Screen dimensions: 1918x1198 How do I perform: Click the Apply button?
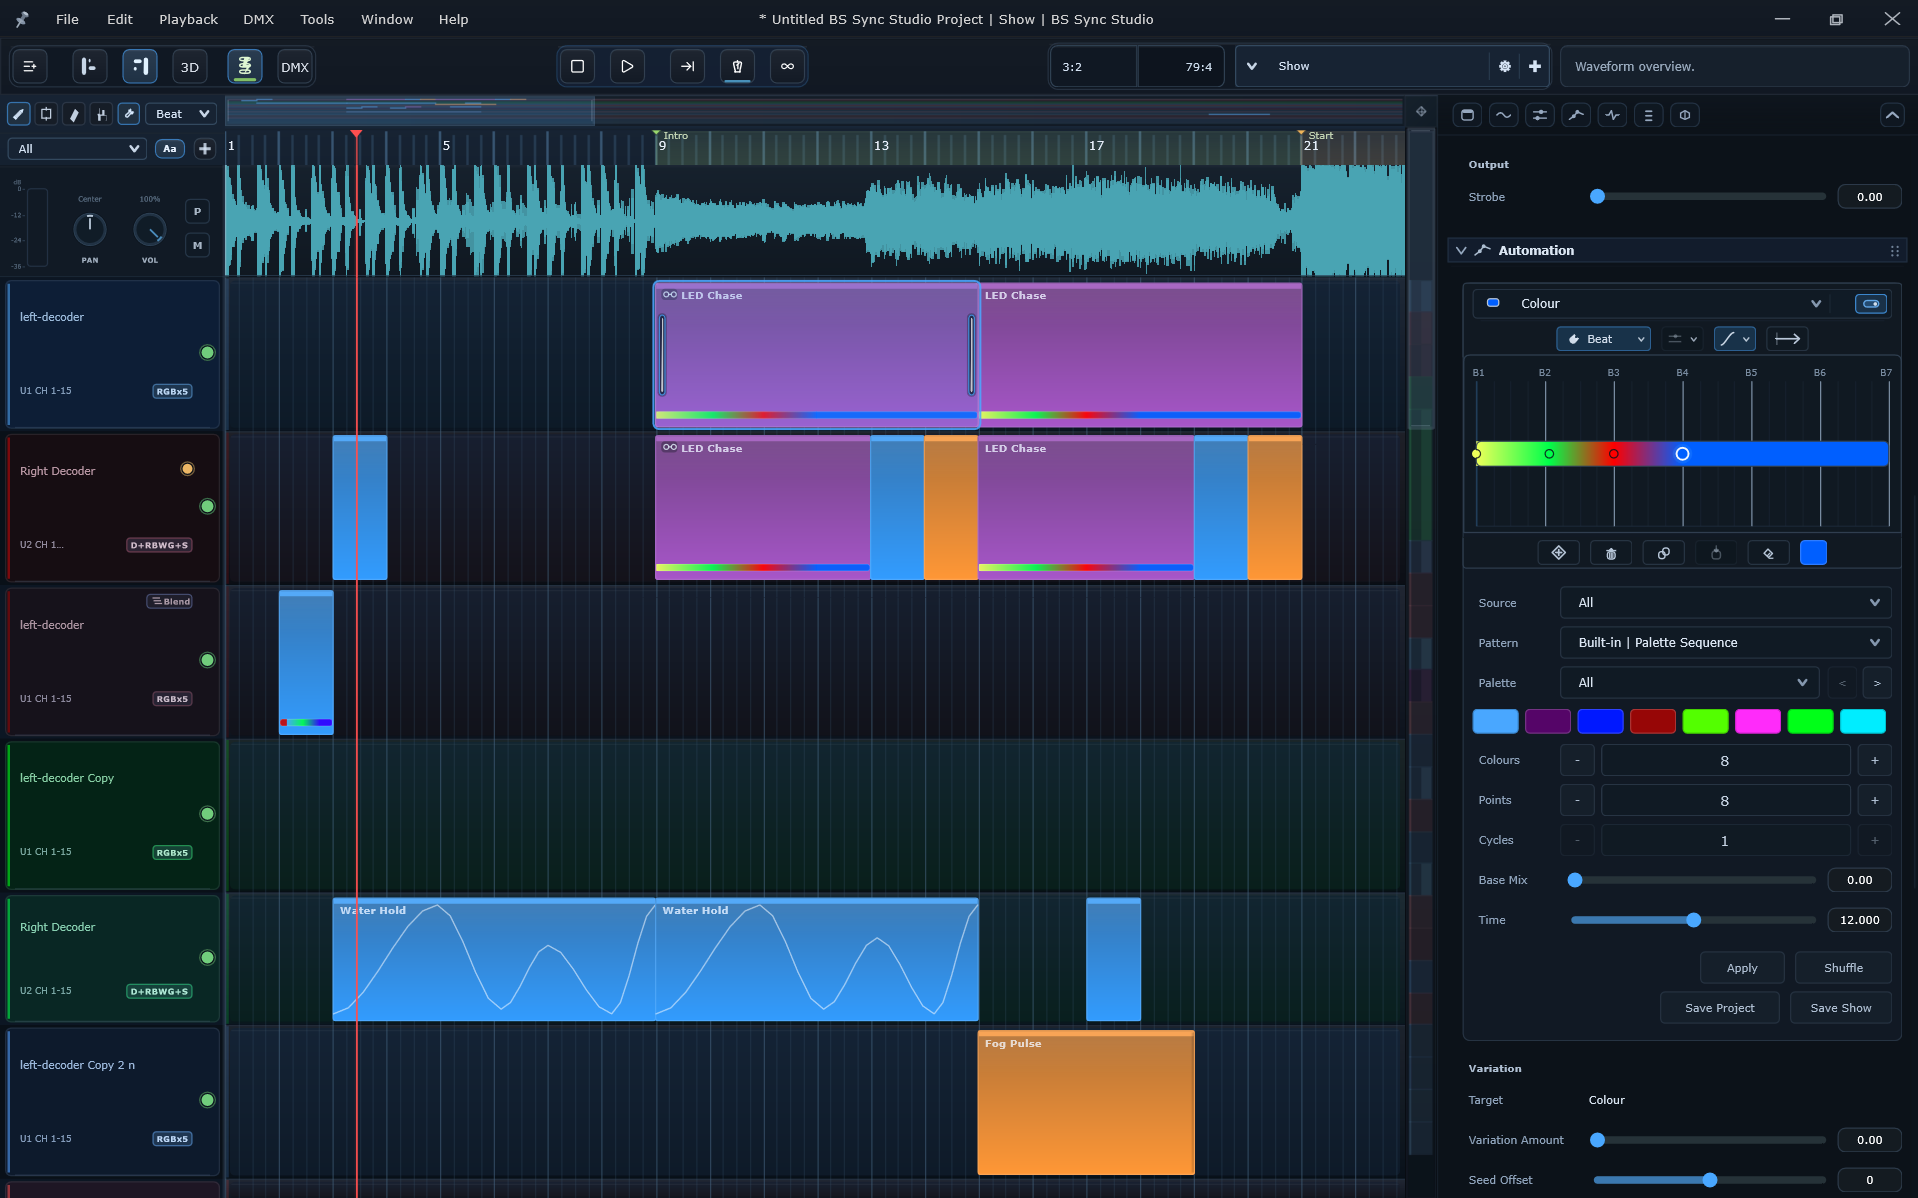(1742, 968)
